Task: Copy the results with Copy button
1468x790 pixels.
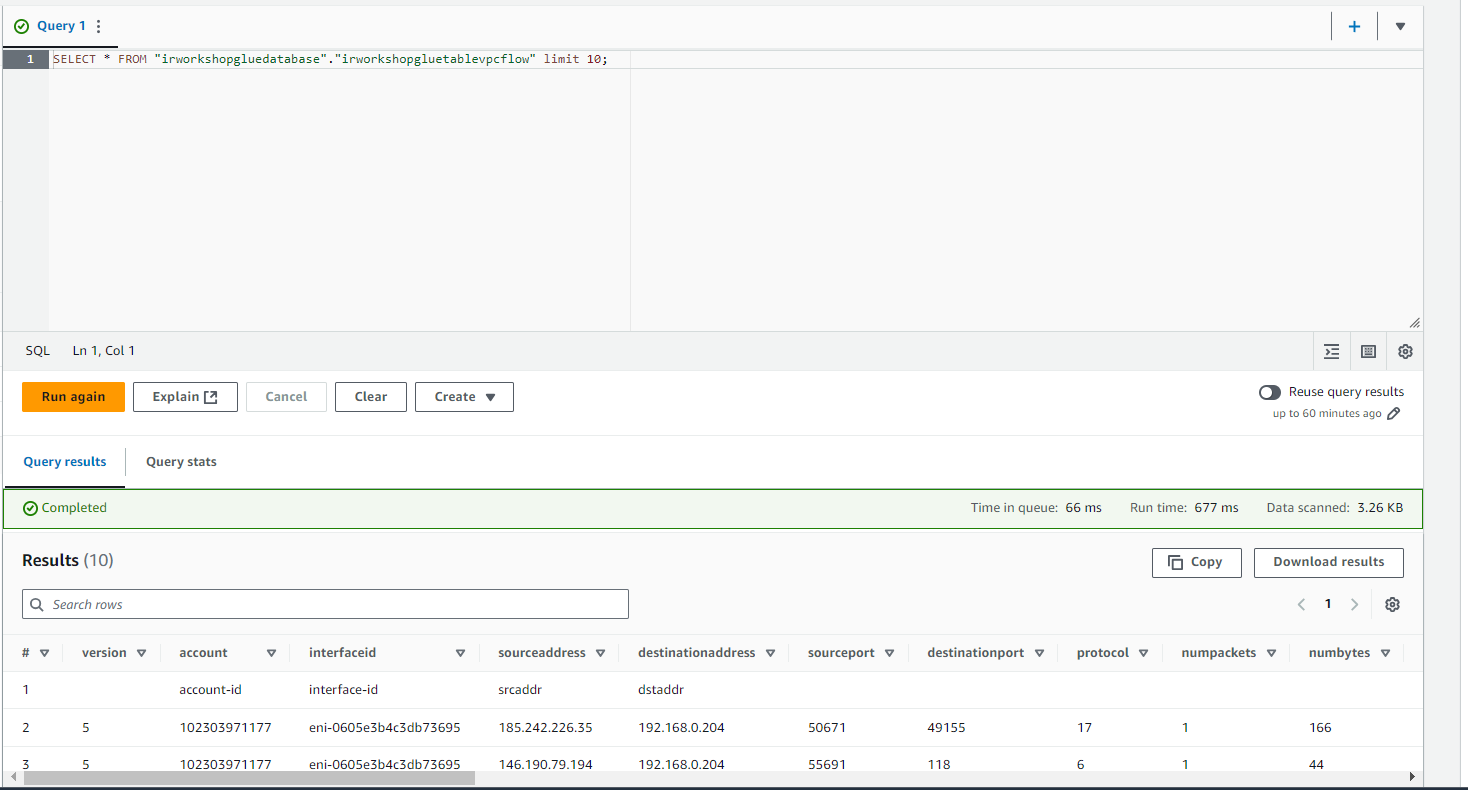Action: 1196,562
